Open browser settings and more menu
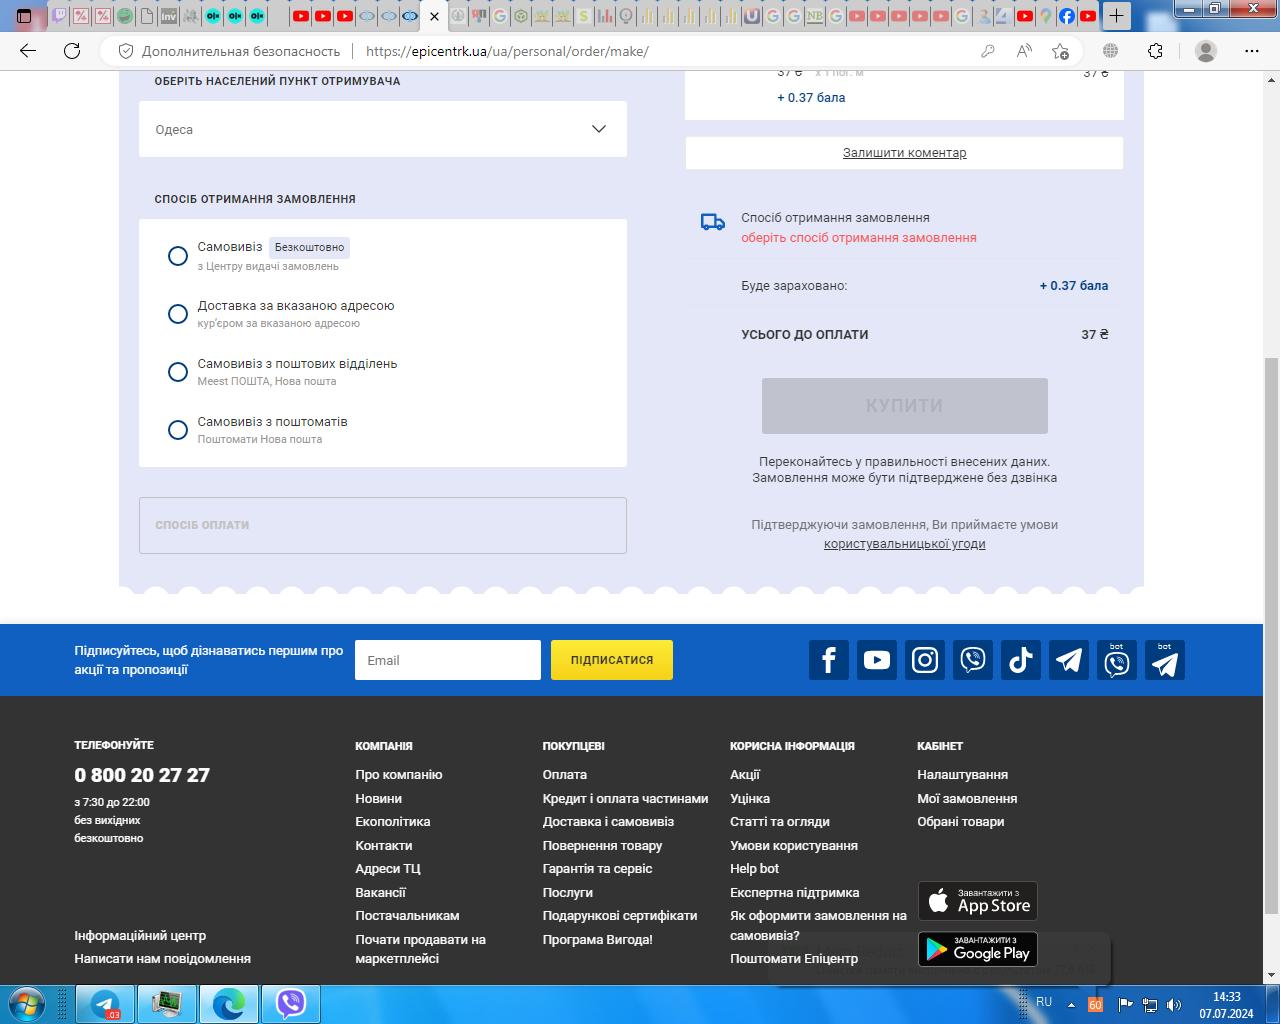 (1251, 51)
